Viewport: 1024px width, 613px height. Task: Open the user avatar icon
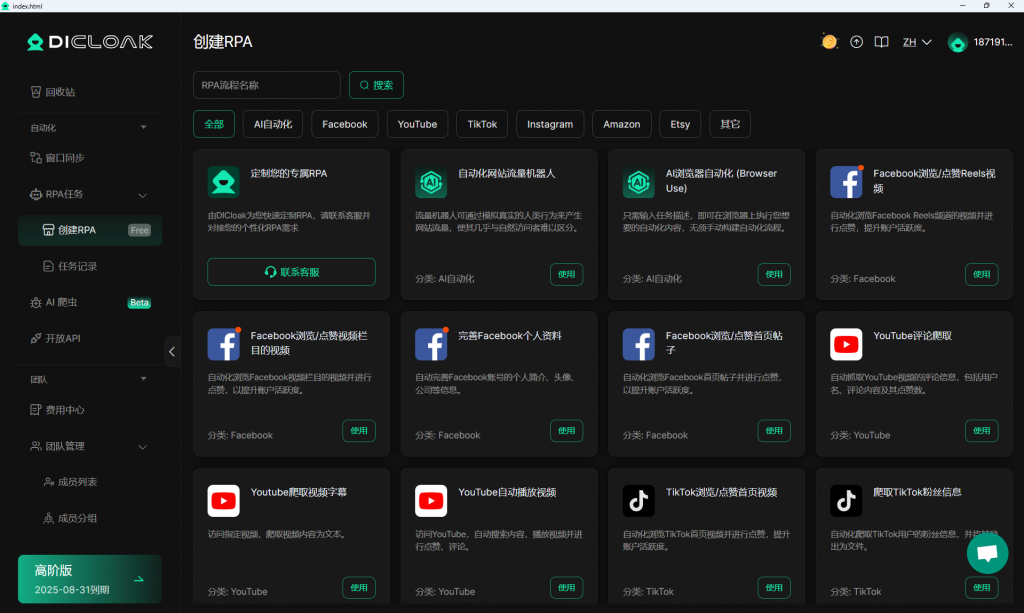click(957, 42)
